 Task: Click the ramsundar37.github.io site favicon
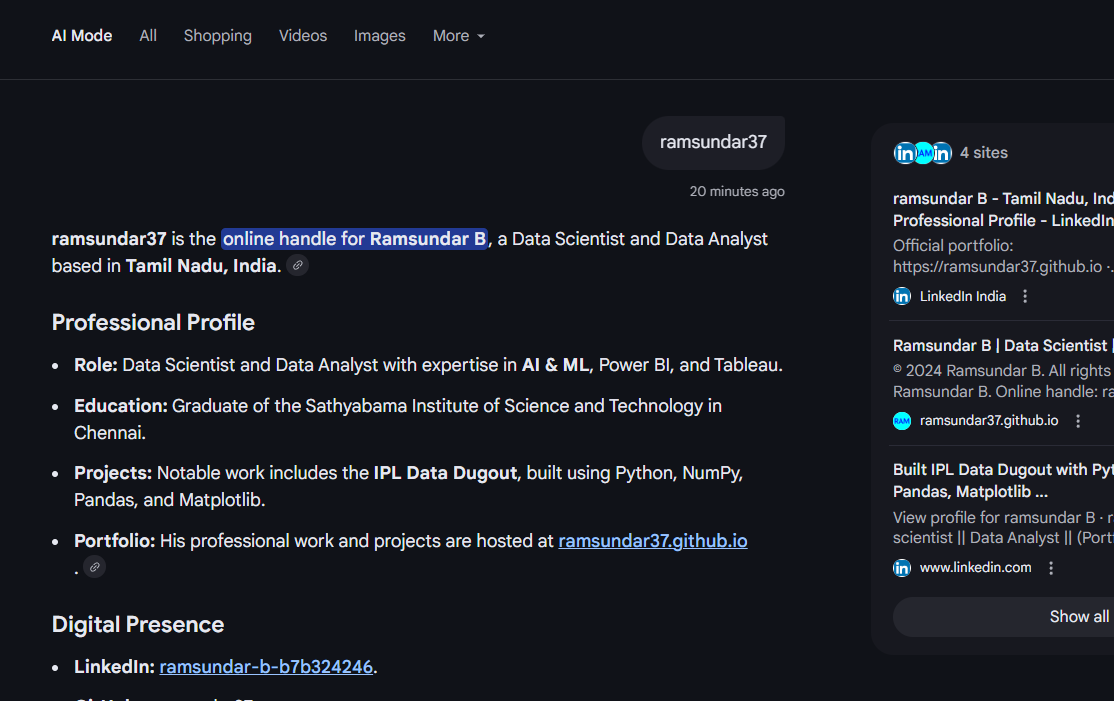click(902, 420)
